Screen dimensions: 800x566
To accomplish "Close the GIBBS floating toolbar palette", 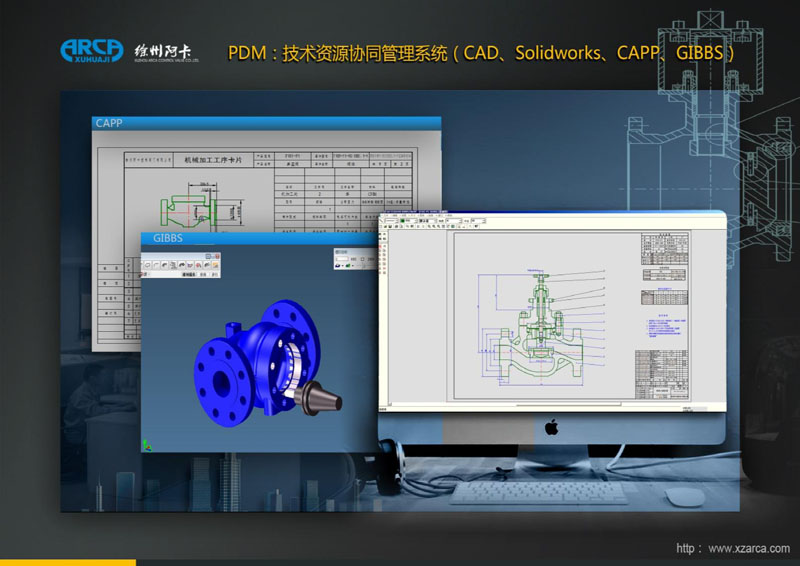I will coord(216,257).
